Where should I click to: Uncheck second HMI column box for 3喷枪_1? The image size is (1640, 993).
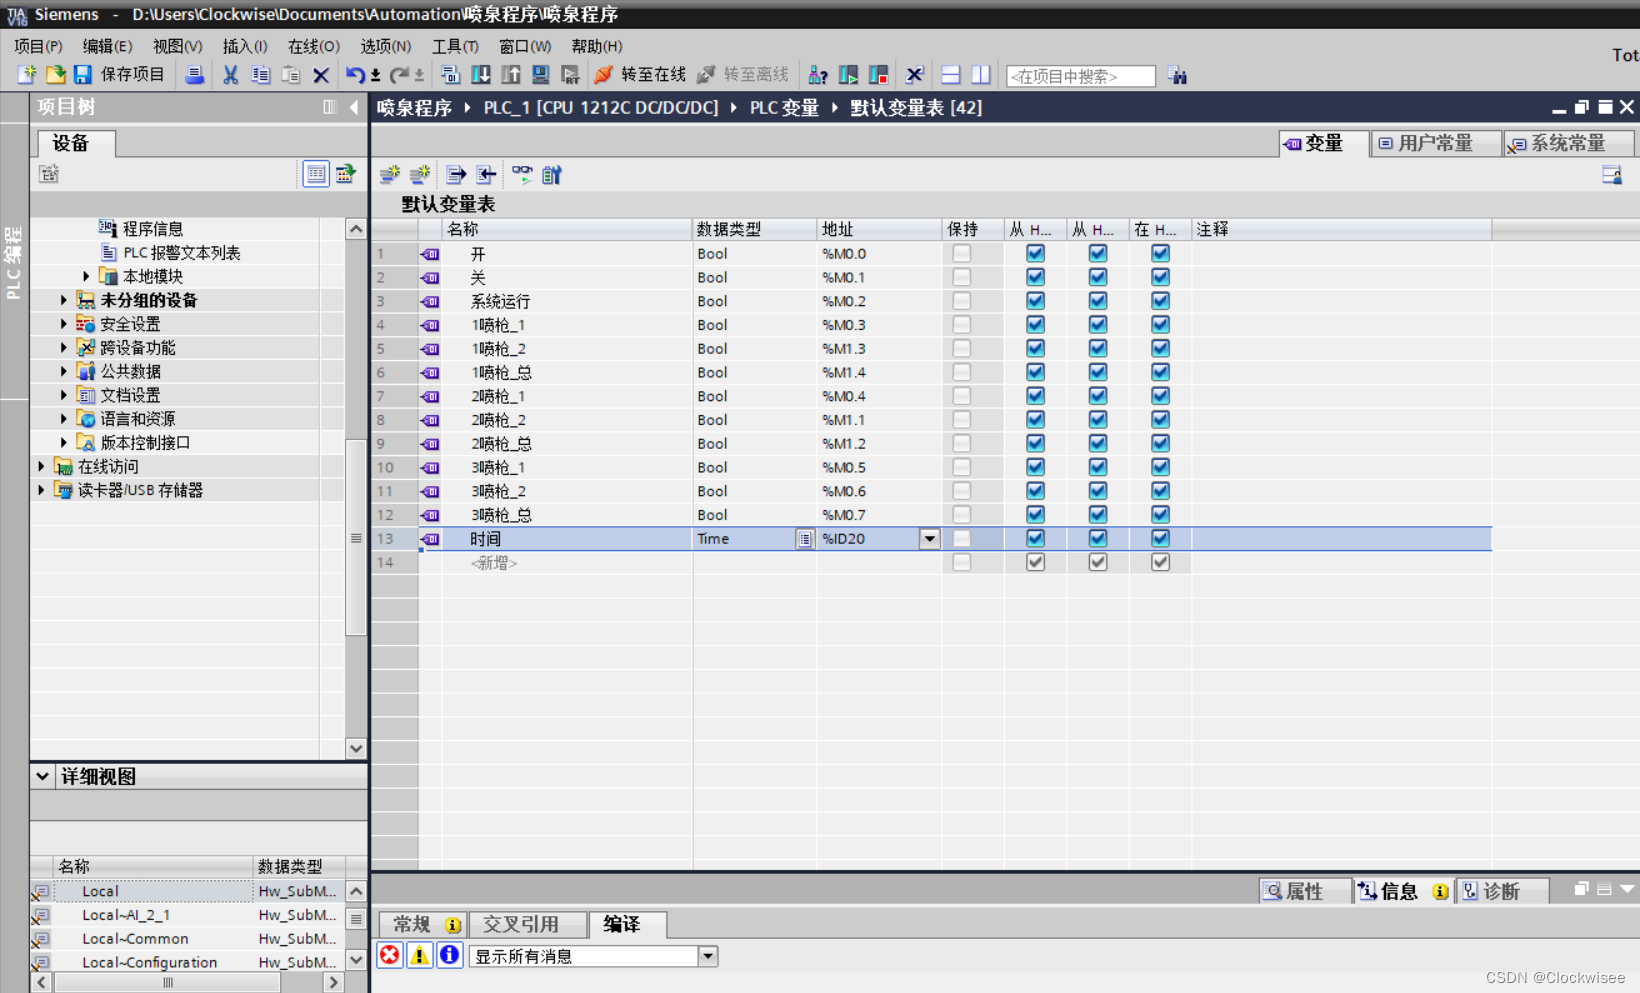click(x=1098, y=467)
